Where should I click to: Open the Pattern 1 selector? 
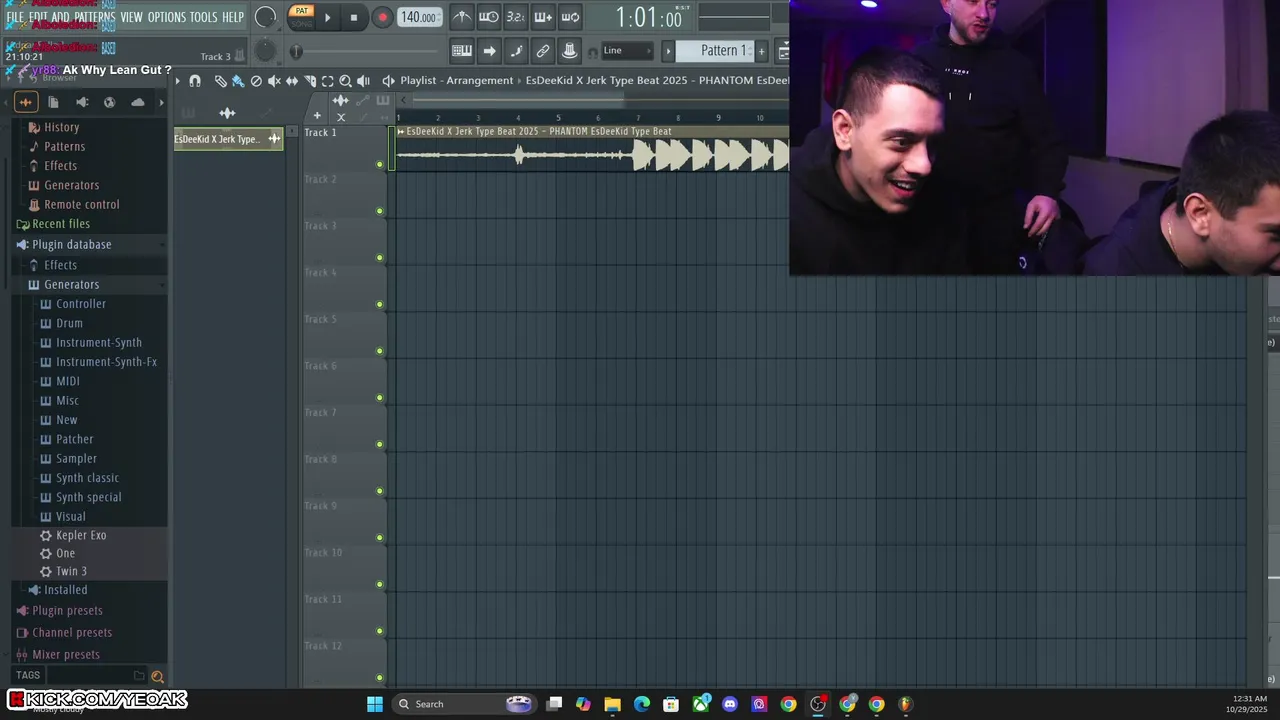[x=717, y=51]
